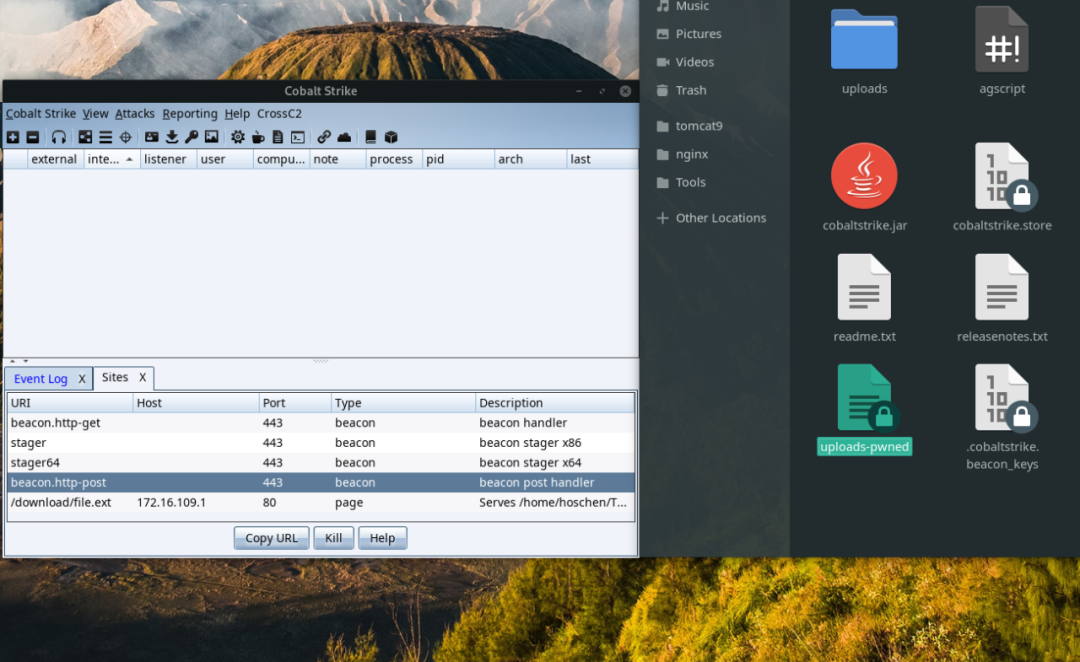Switch to target table crosshair icon

click(125, 137)
